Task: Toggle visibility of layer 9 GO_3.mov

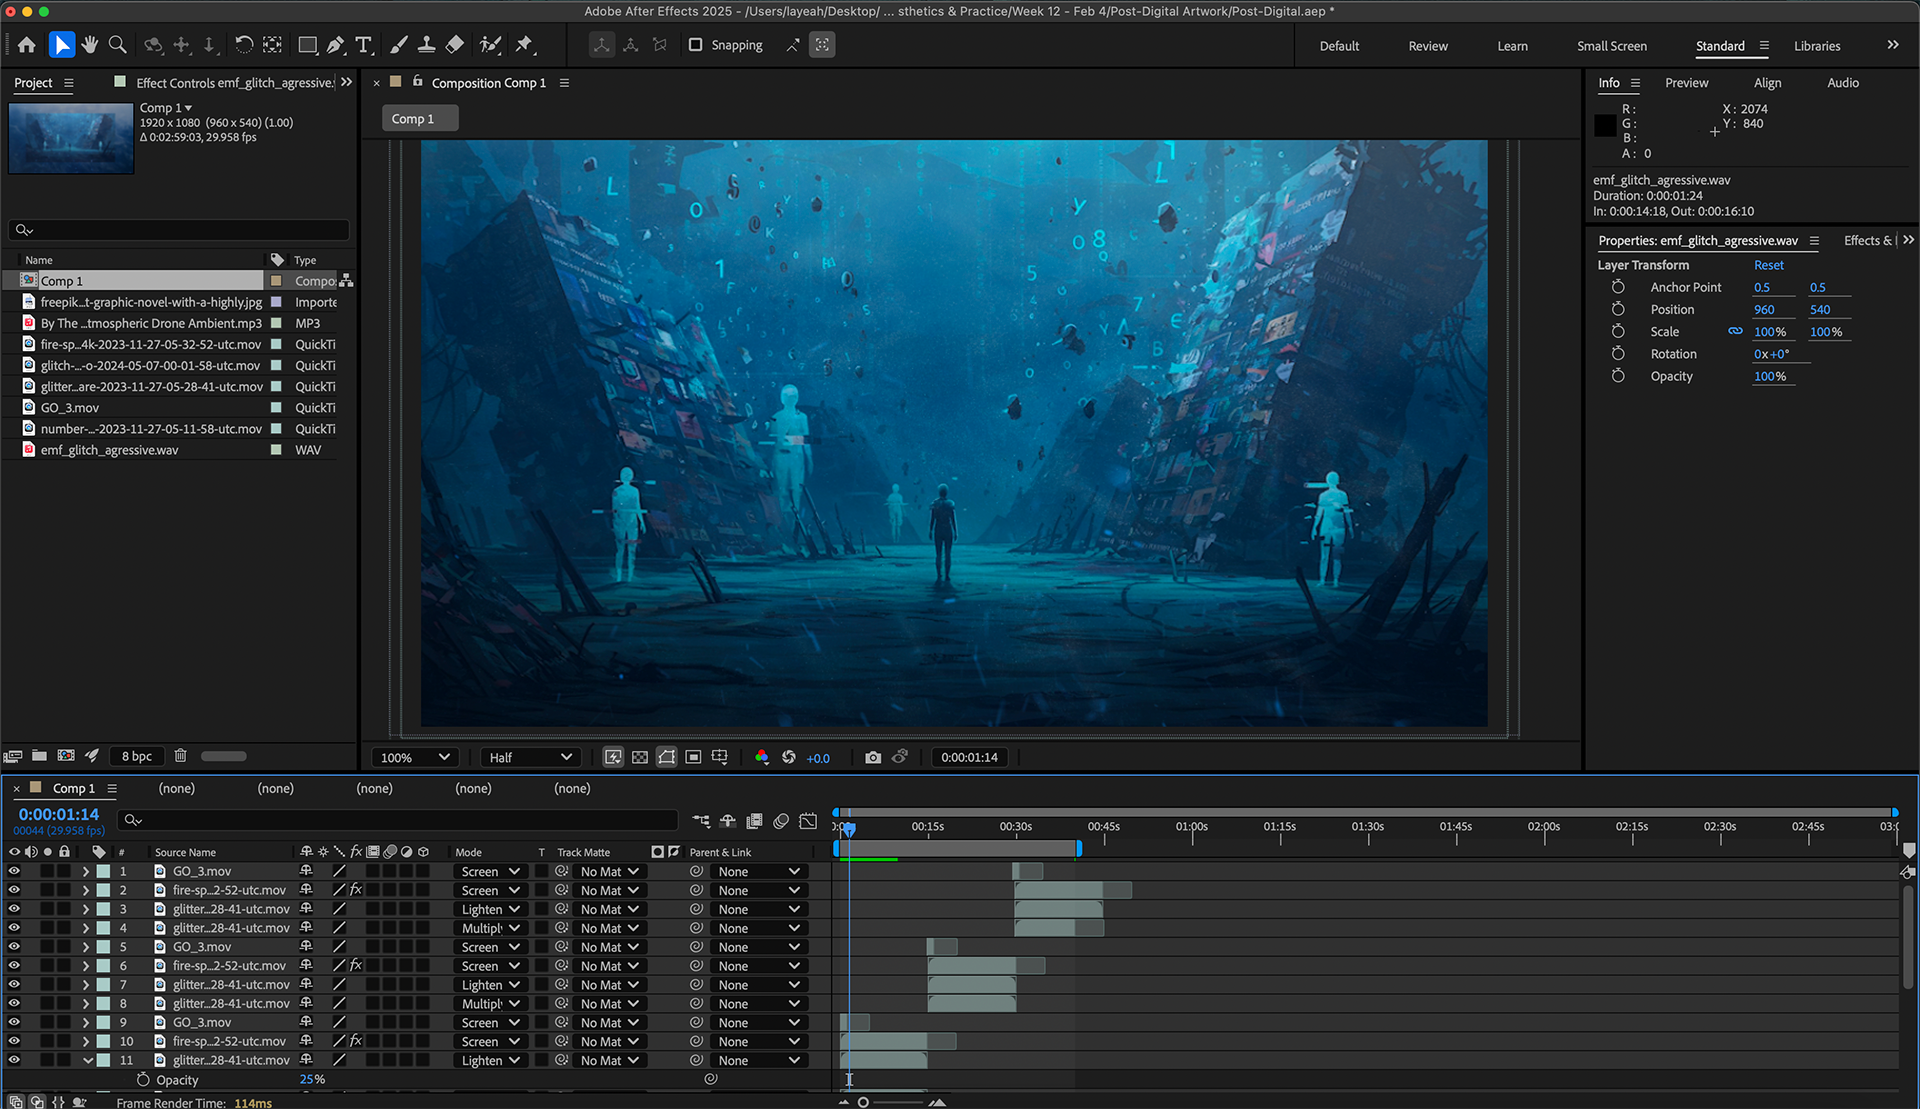Action: (14, 1022)
